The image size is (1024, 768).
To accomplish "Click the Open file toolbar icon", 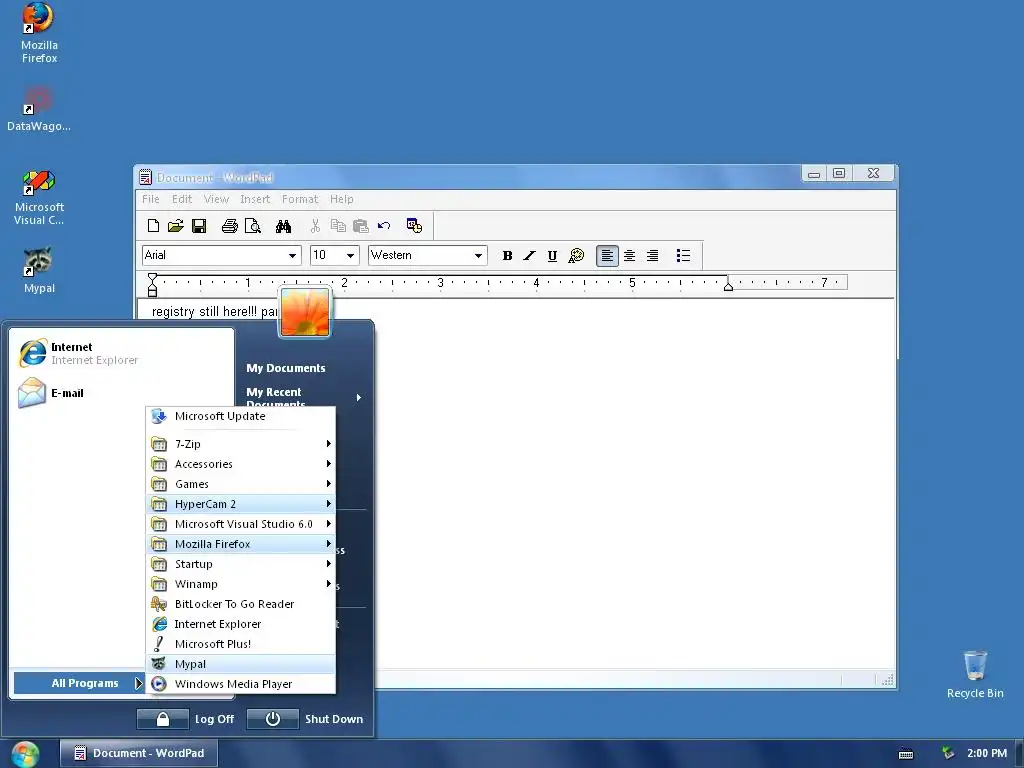I will [x=175, y=226].
